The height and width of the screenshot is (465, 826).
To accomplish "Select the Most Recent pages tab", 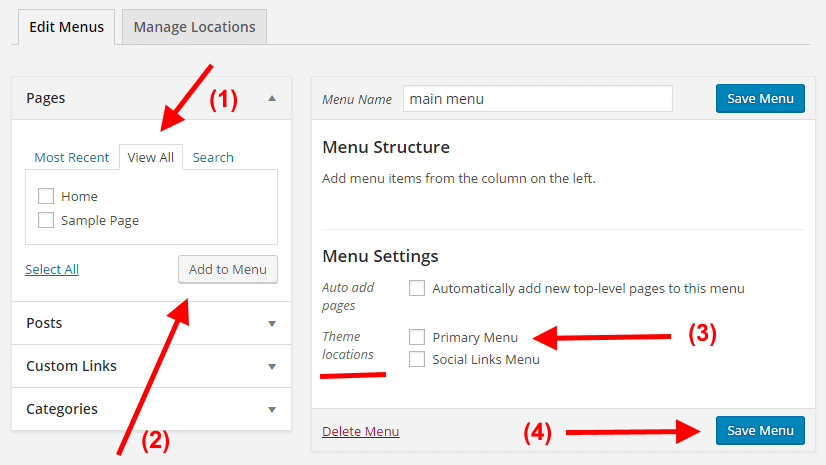I will coord(72,157).
